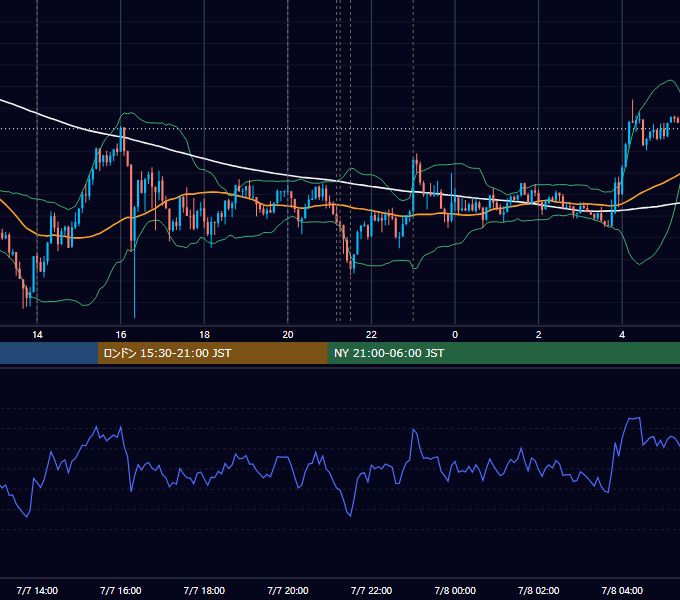Click the price axis label 0

pyautogui.click(x=455, y=335)
